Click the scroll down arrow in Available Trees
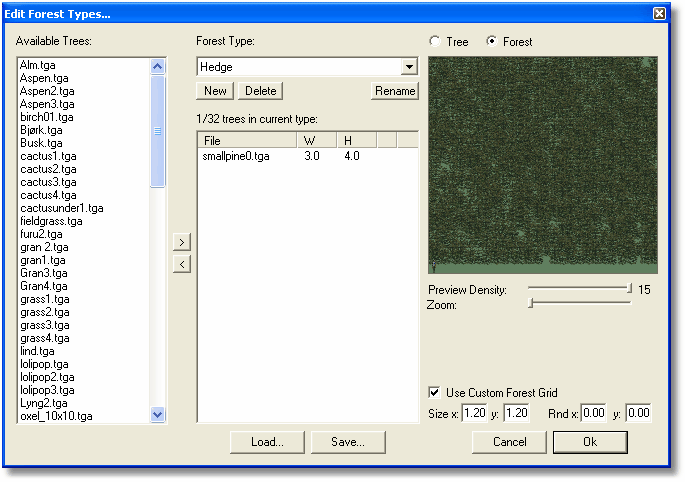 [158, 414]
